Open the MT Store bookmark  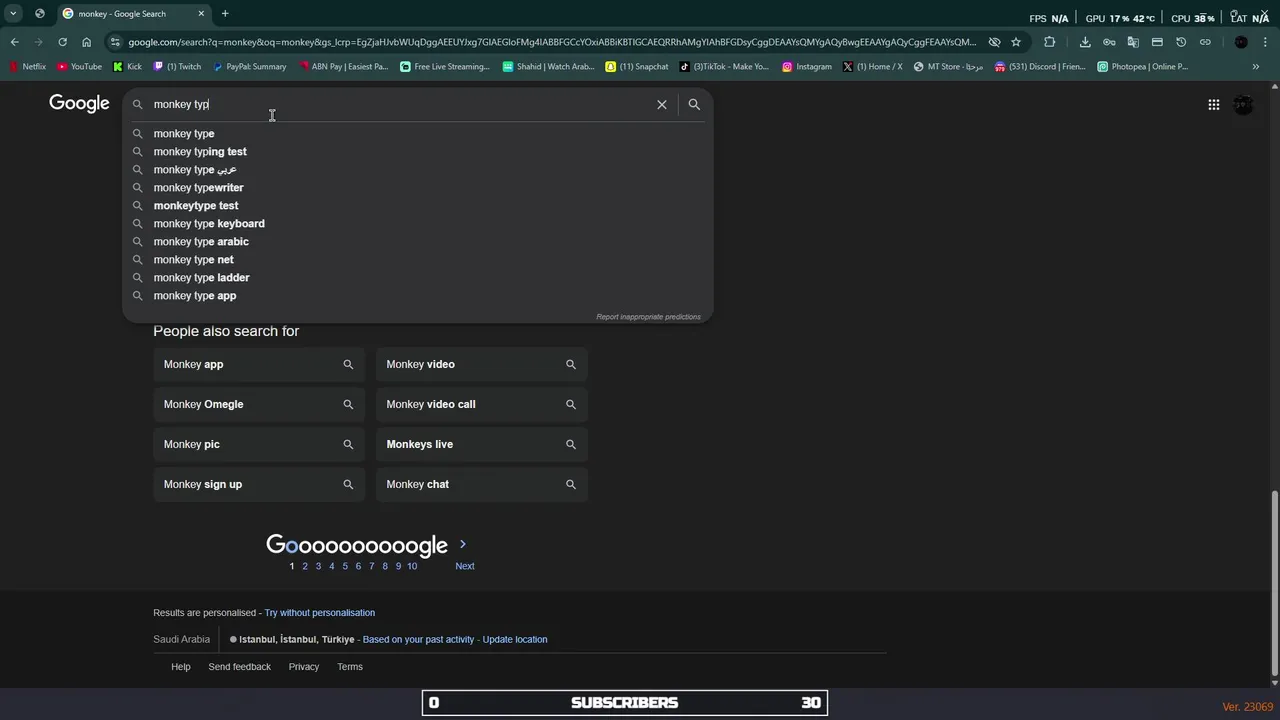[x=949, y=67]
